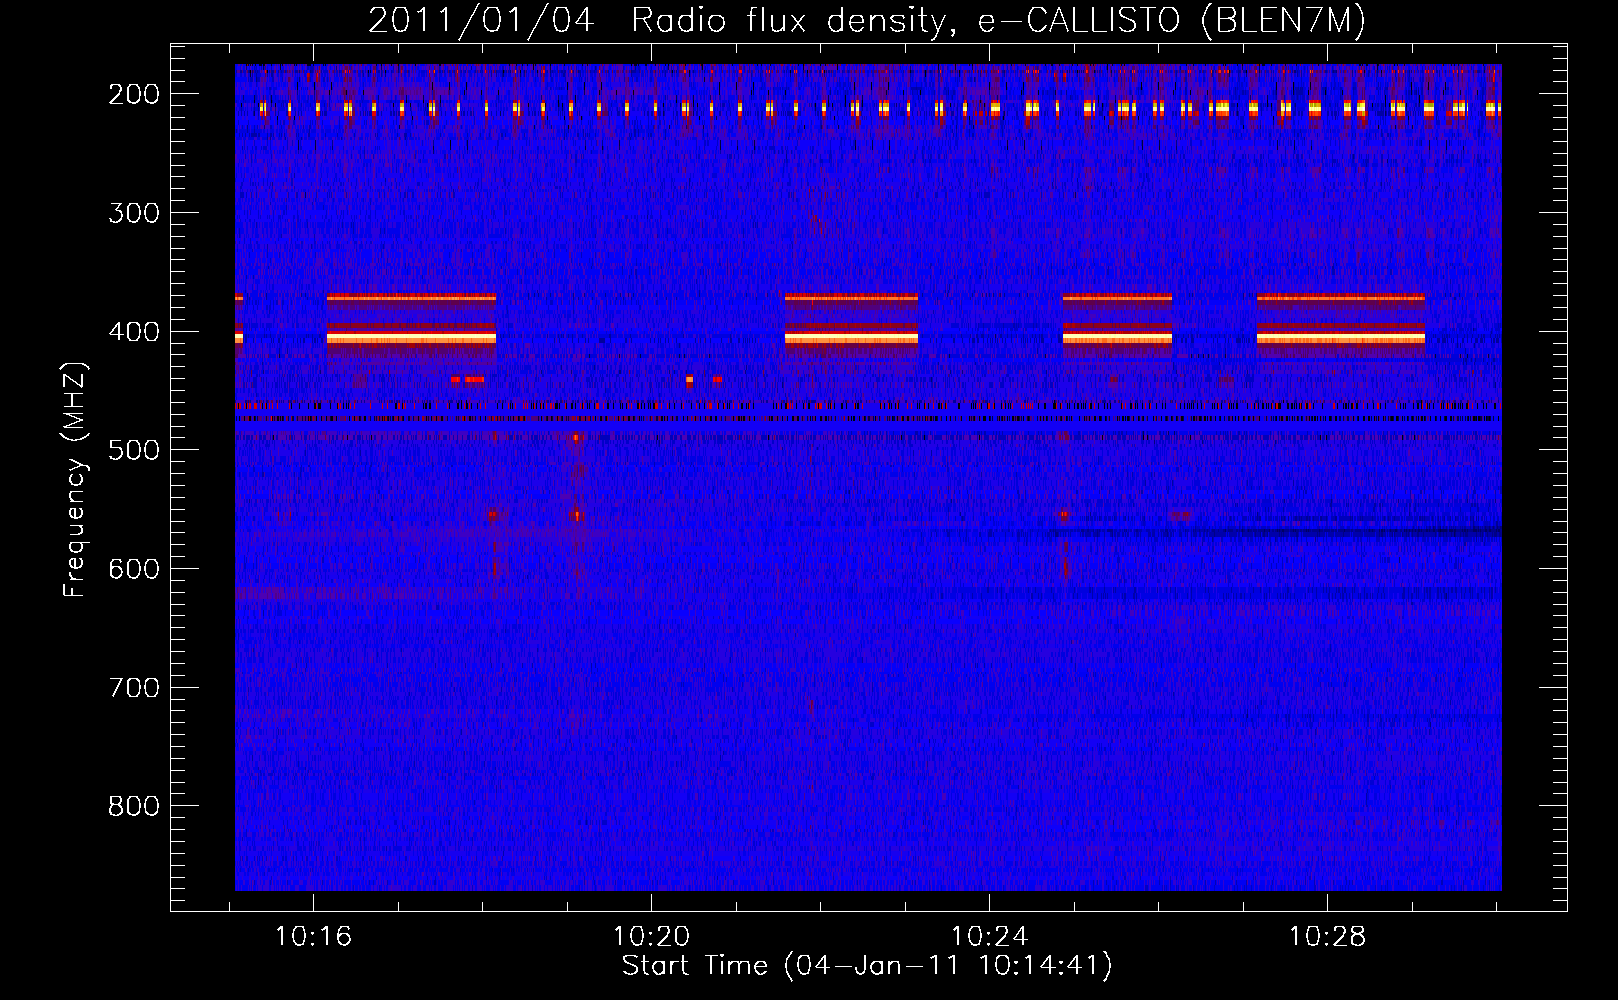Click the 800 frequency tick label
Viewport: 1618px width, 1000px height.
(134, 806)
